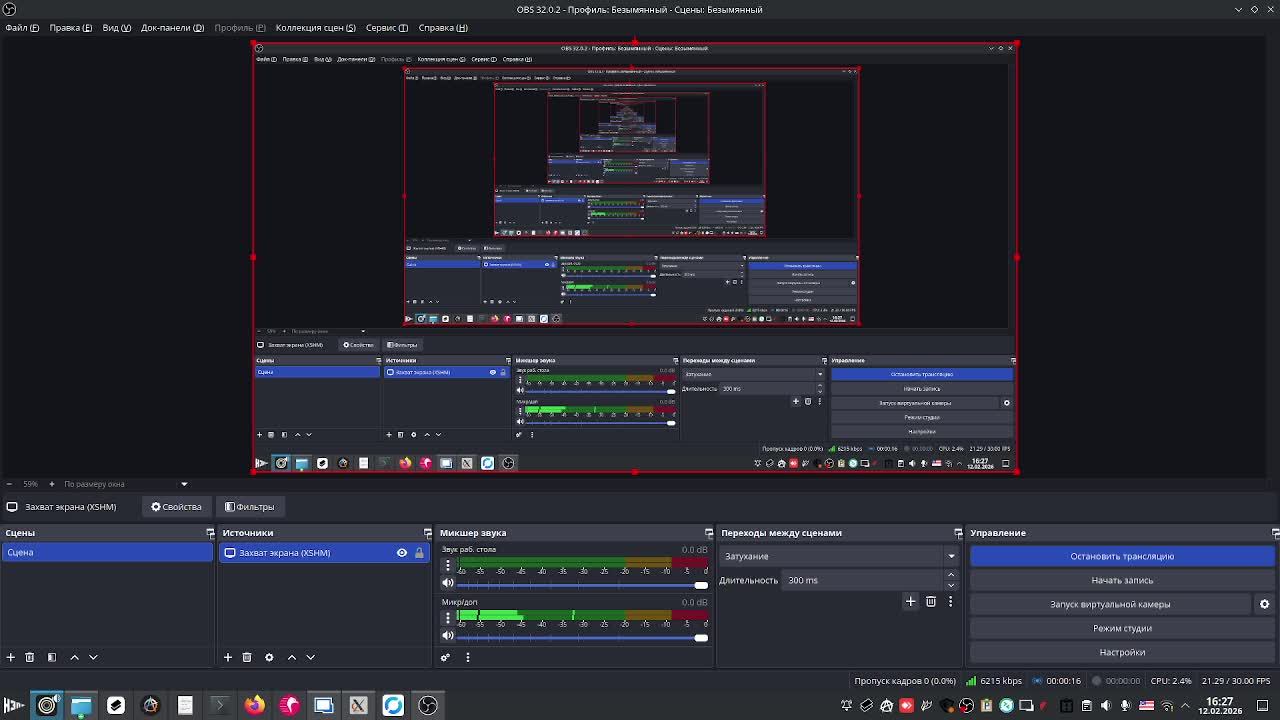1280x720 pixels.
Task: Toggle visibility of Захват экрана (XSHM) source
Action: [402, 553]
